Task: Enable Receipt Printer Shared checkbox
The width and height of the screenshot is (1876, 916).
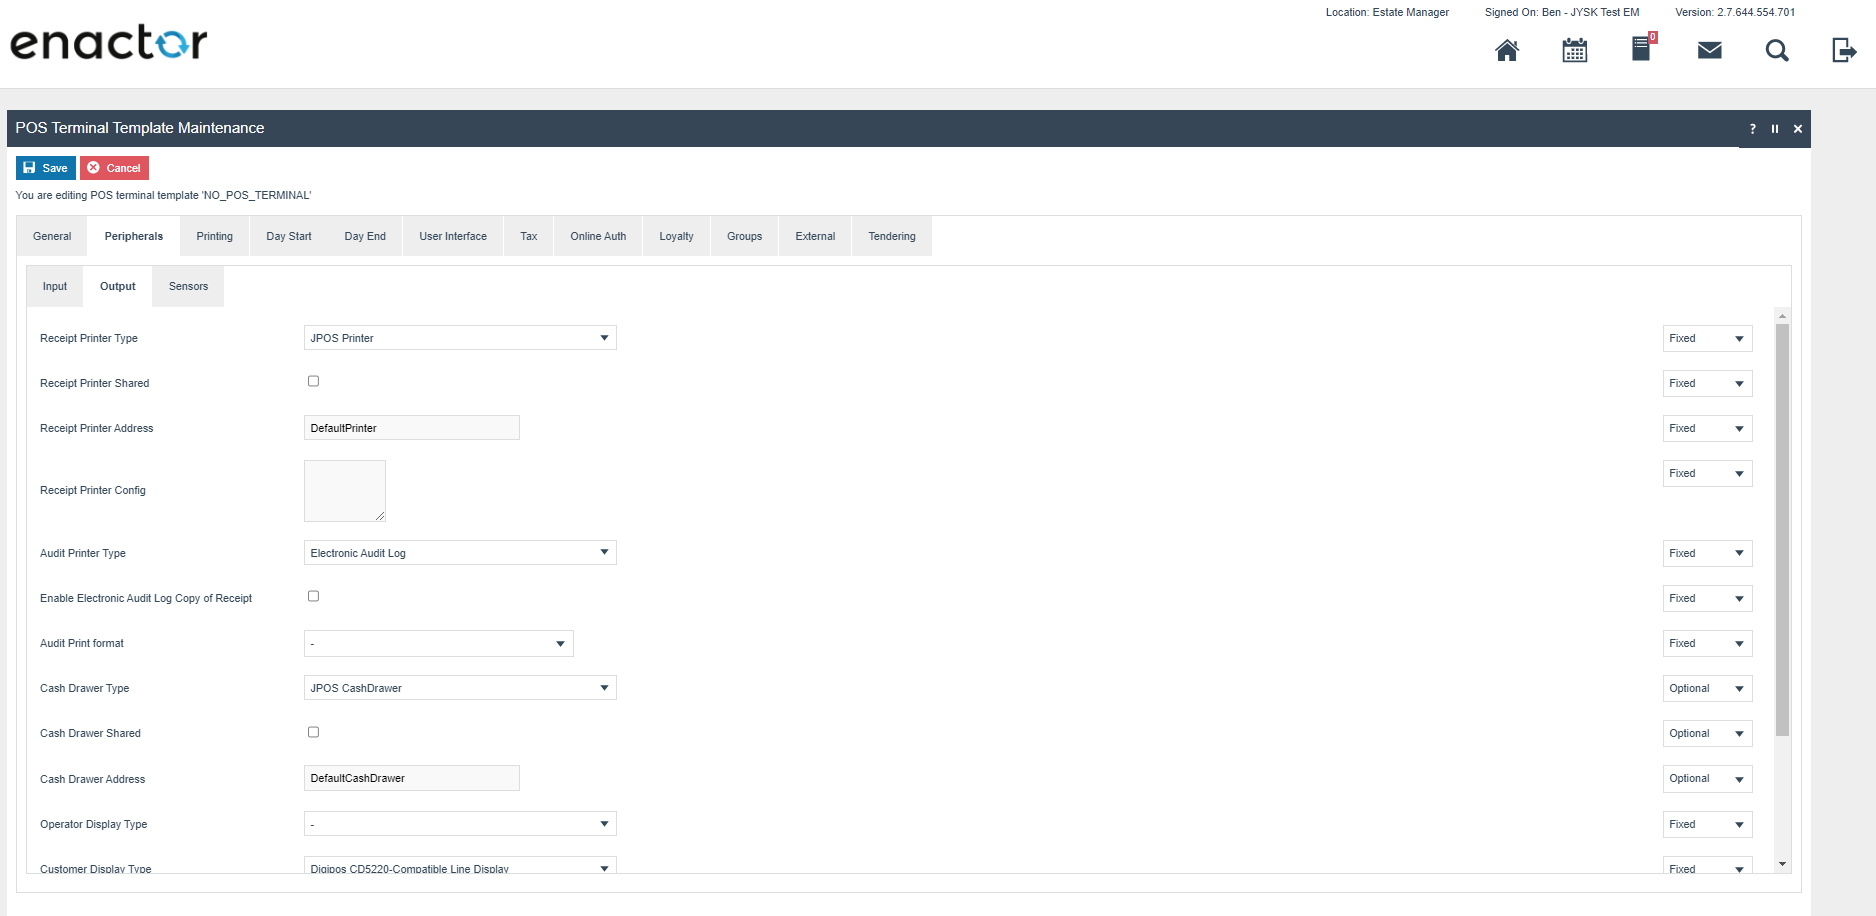Action: (x=313, y=381)
